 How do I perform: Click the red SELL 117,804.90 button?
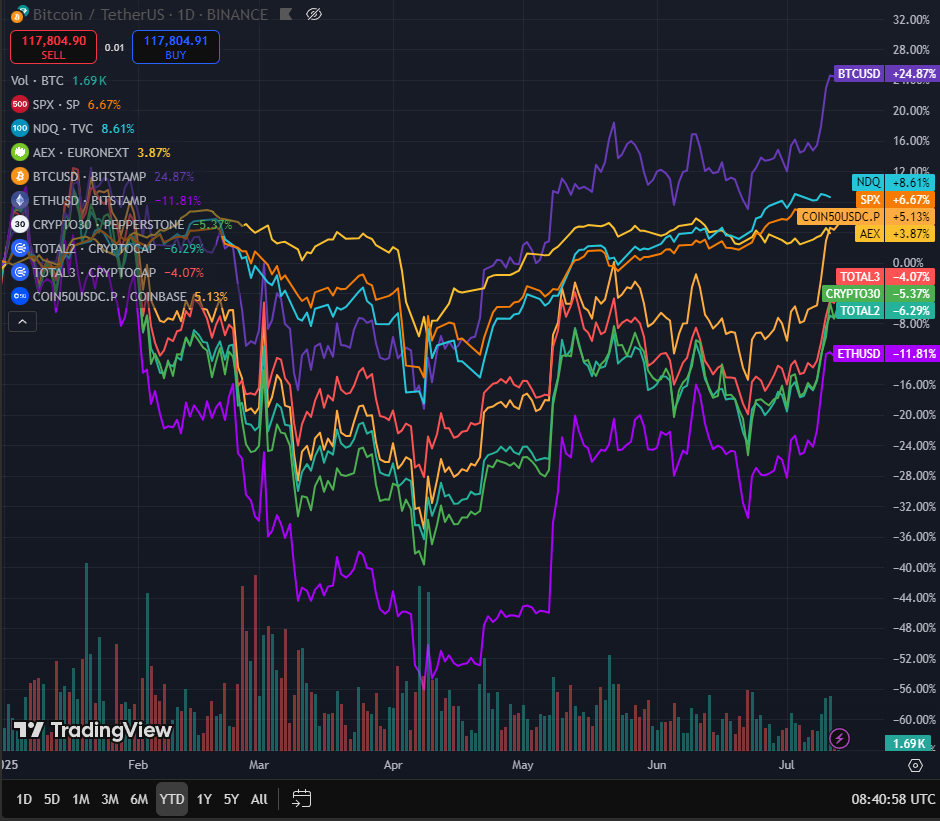tap(53, 47)
